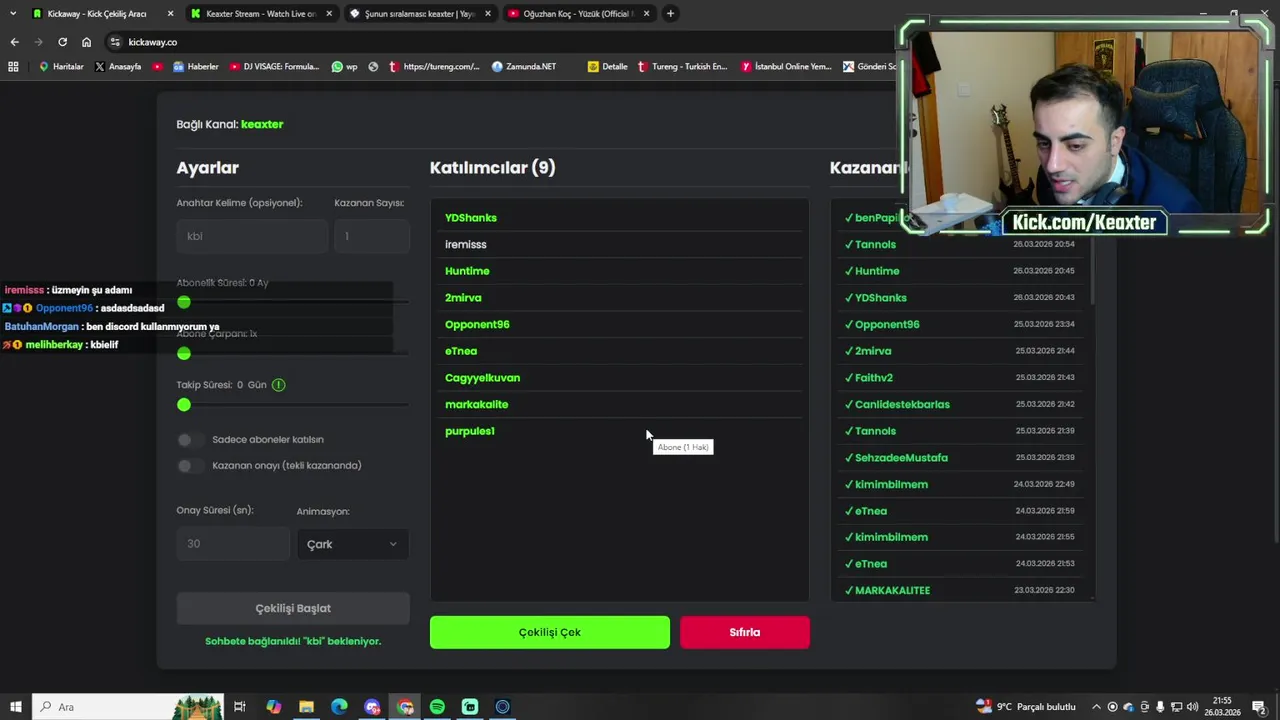Screen dimensions: 1280x720
Task: Open the tureng.com bookmark
Action: (x=434, y=67)
